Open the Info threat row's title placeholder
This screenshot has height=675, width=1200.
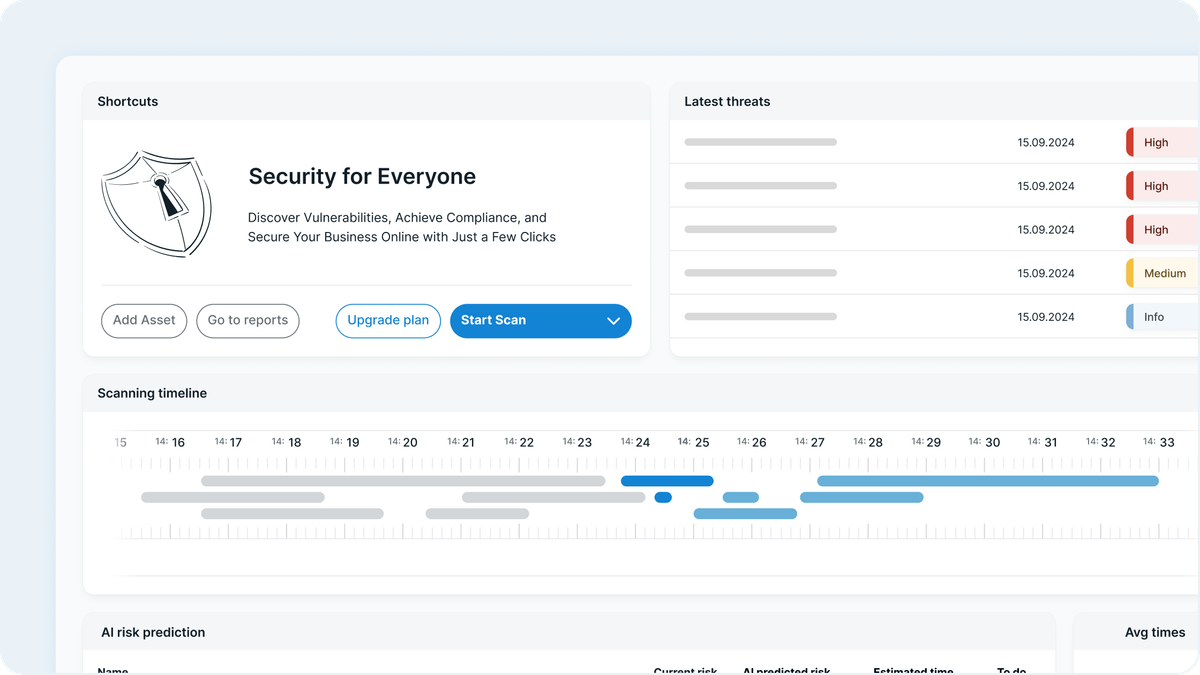(x=760, y=317)
